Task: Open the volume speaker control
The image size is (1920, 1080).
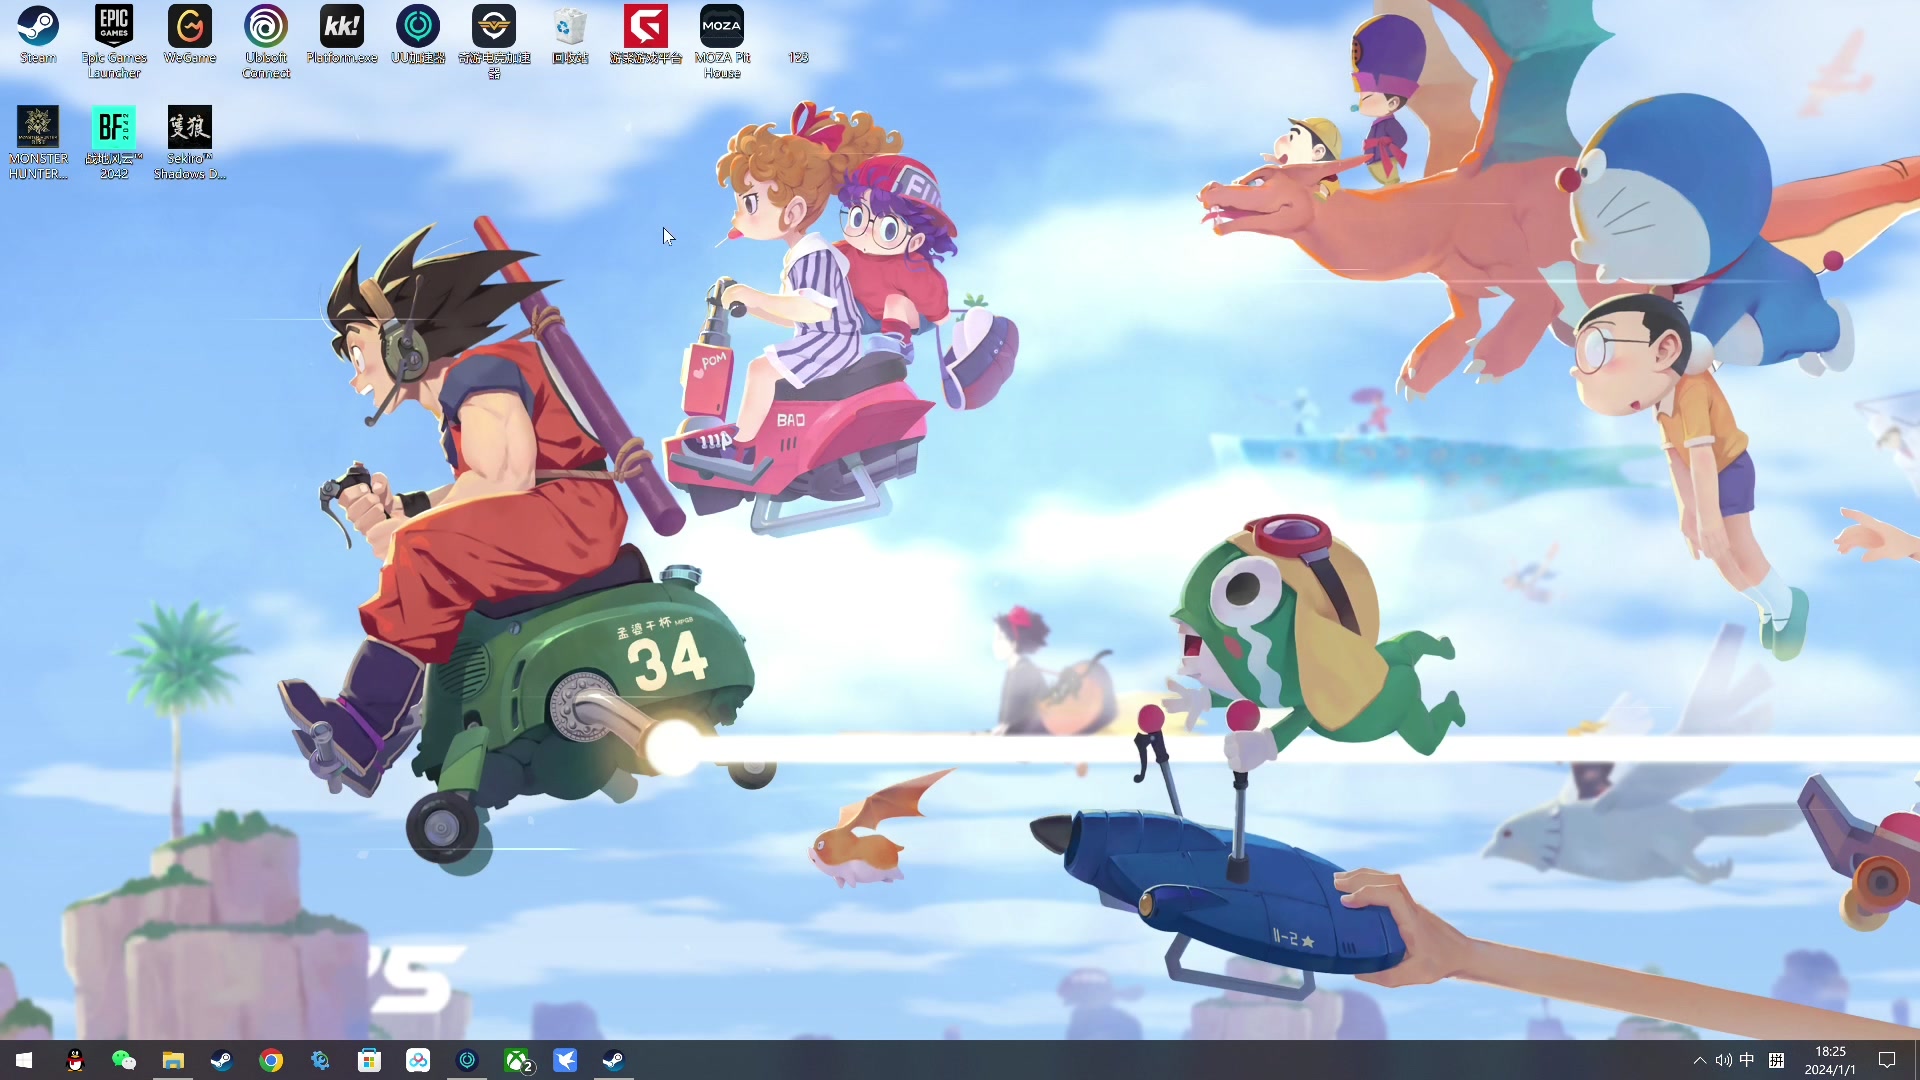Action: tap(1723, 1060)
